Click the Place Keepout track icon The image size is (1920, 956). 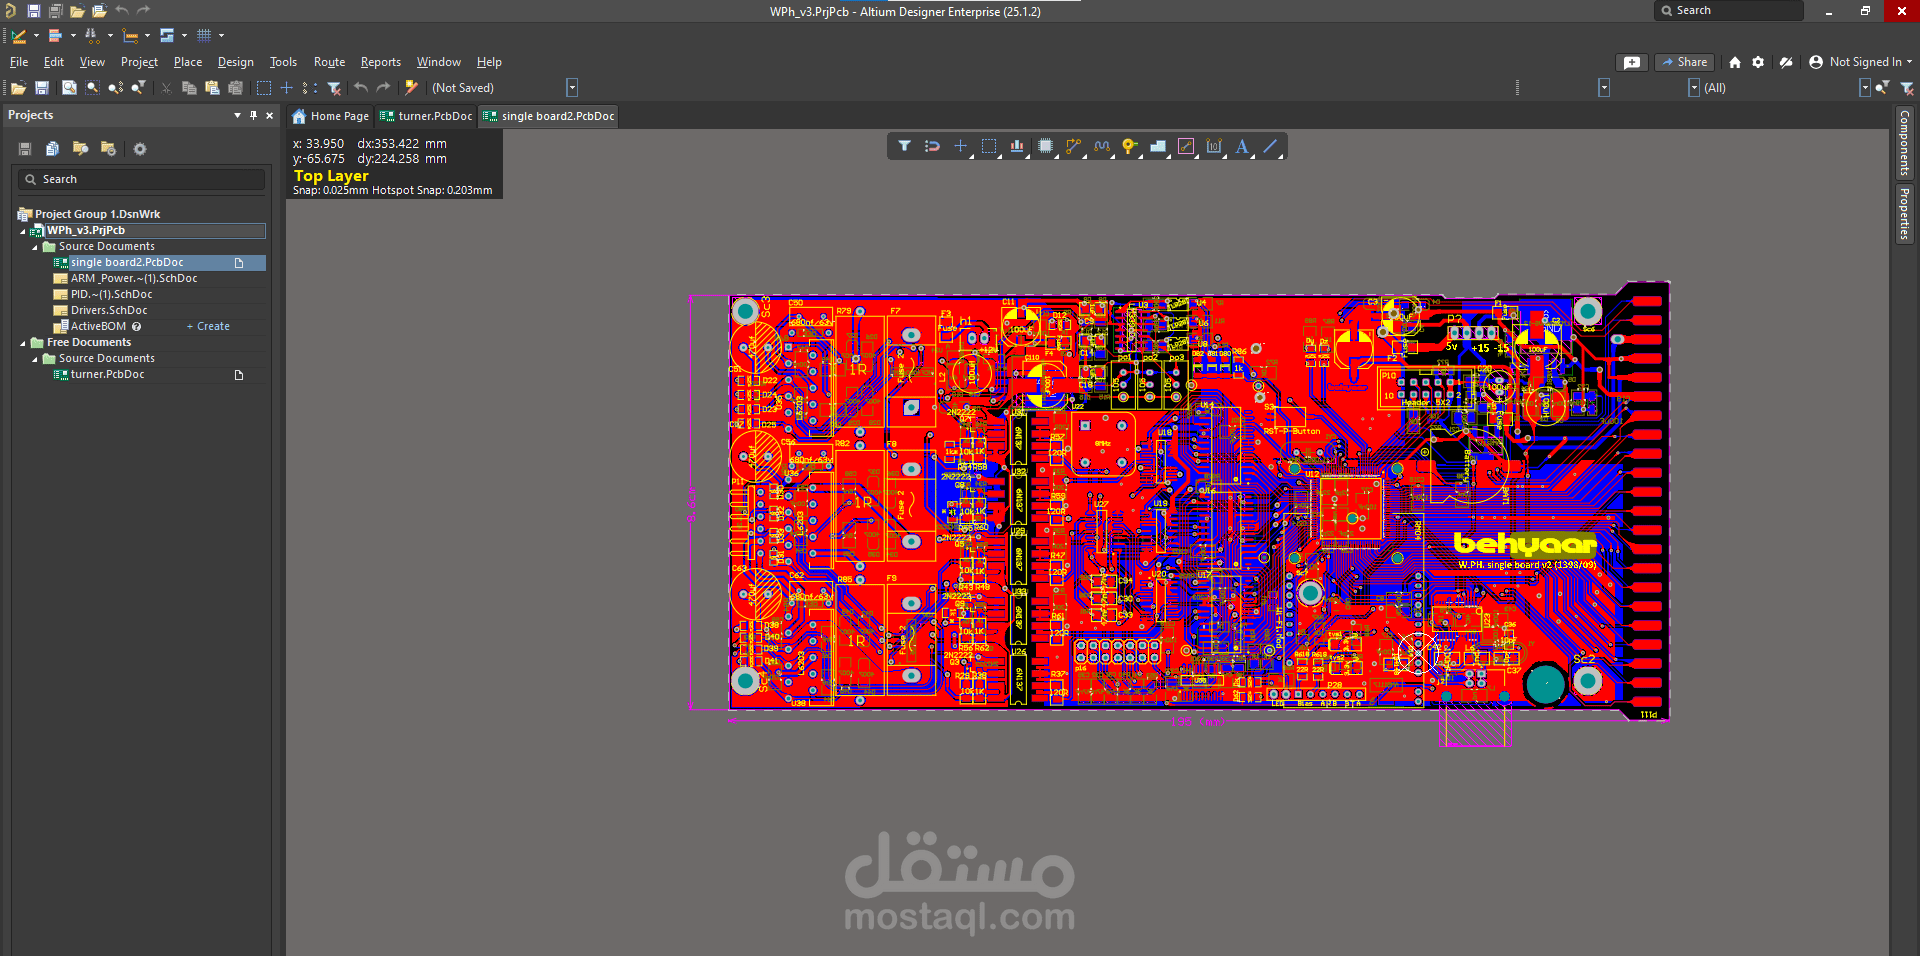pyautogui.click(x=1186, y=146)
